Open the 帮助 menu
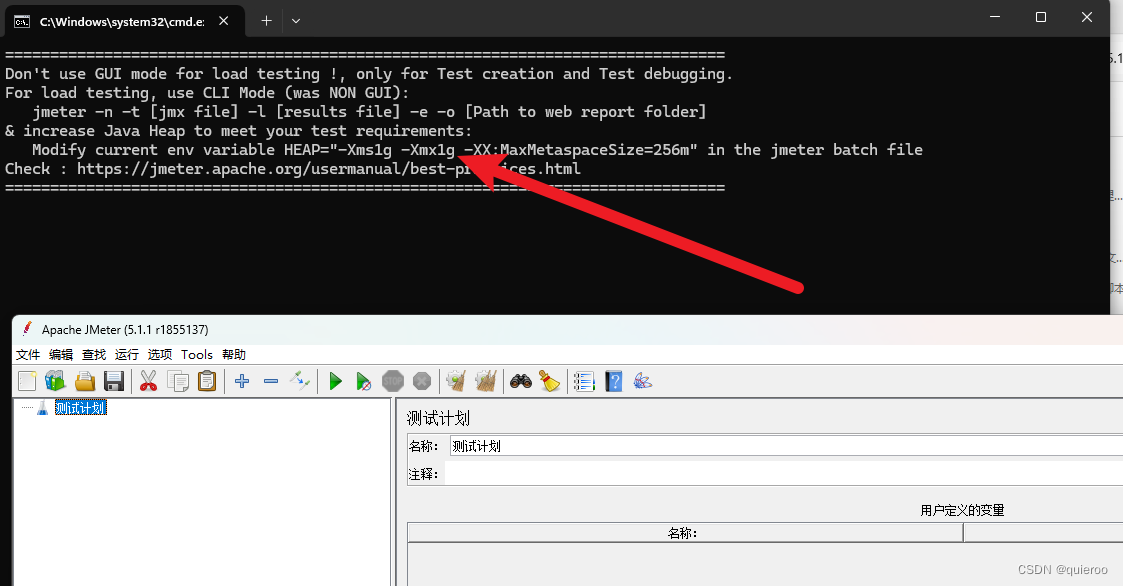 233,355
